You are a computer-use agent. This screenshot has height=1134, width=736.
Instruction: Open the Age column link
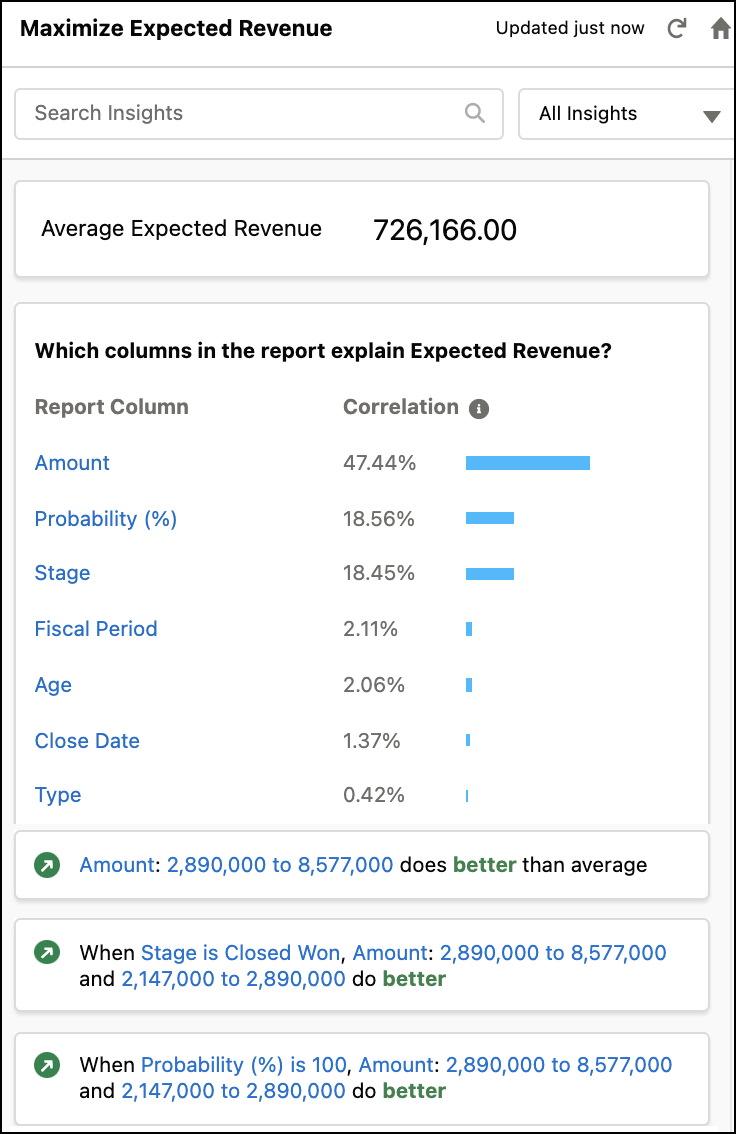(53, 685)
